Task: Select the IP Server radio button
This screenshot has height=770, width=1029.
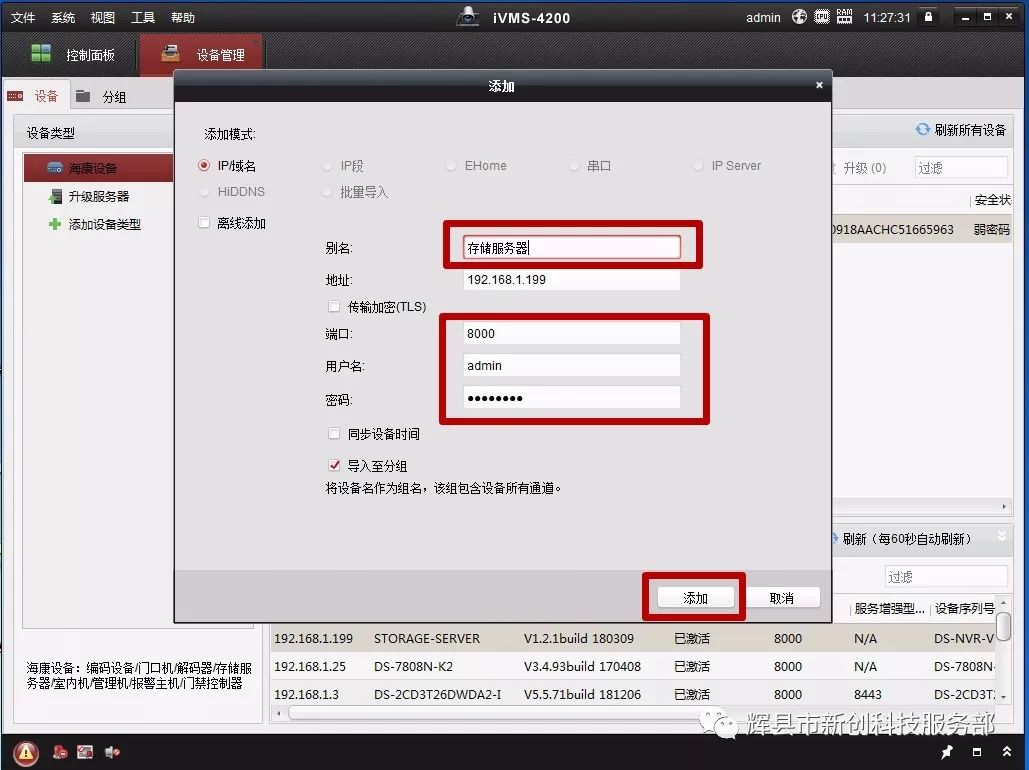Action: [x=698, y=165]
